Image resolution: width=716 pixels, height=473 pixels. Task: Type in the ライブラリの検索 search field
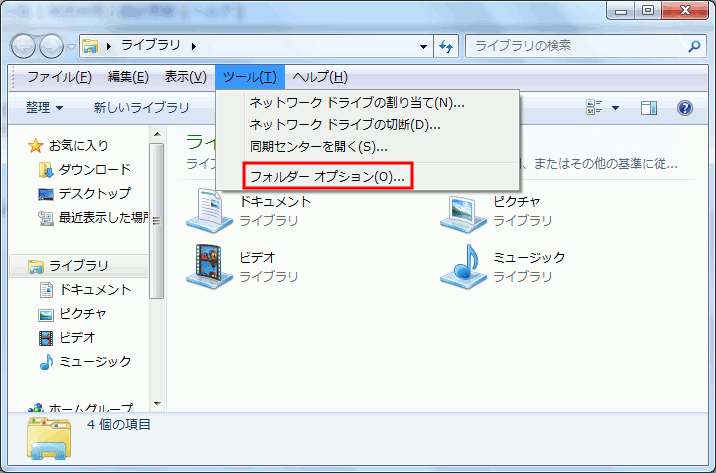pyautogui.click(x=575, y=46)
